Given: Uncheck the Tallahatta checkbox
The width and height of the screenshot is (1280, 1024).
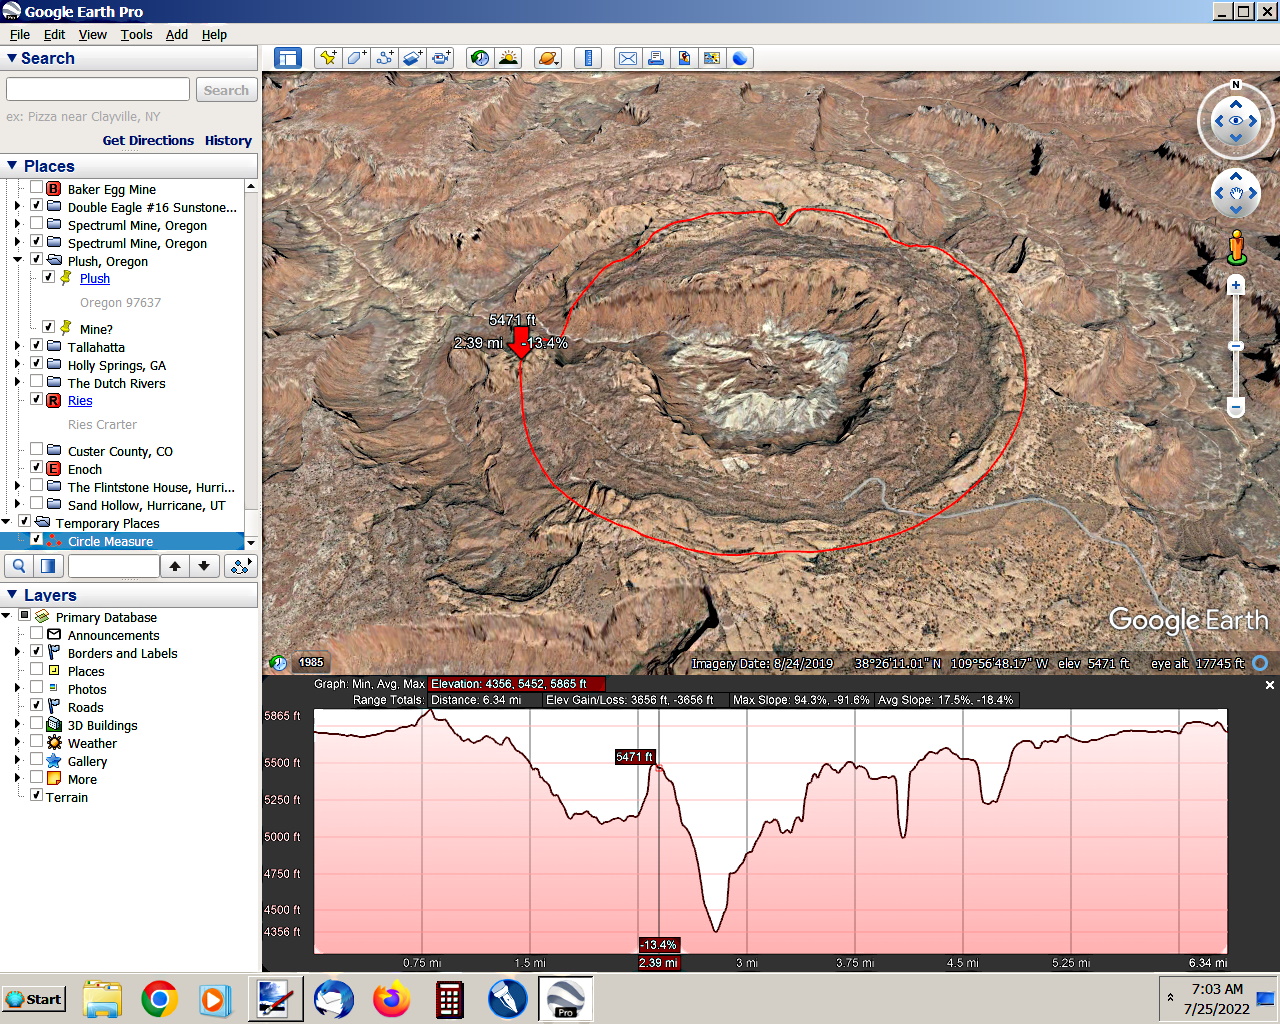Looking at the screenshot, I should click(x=37, y=345).
